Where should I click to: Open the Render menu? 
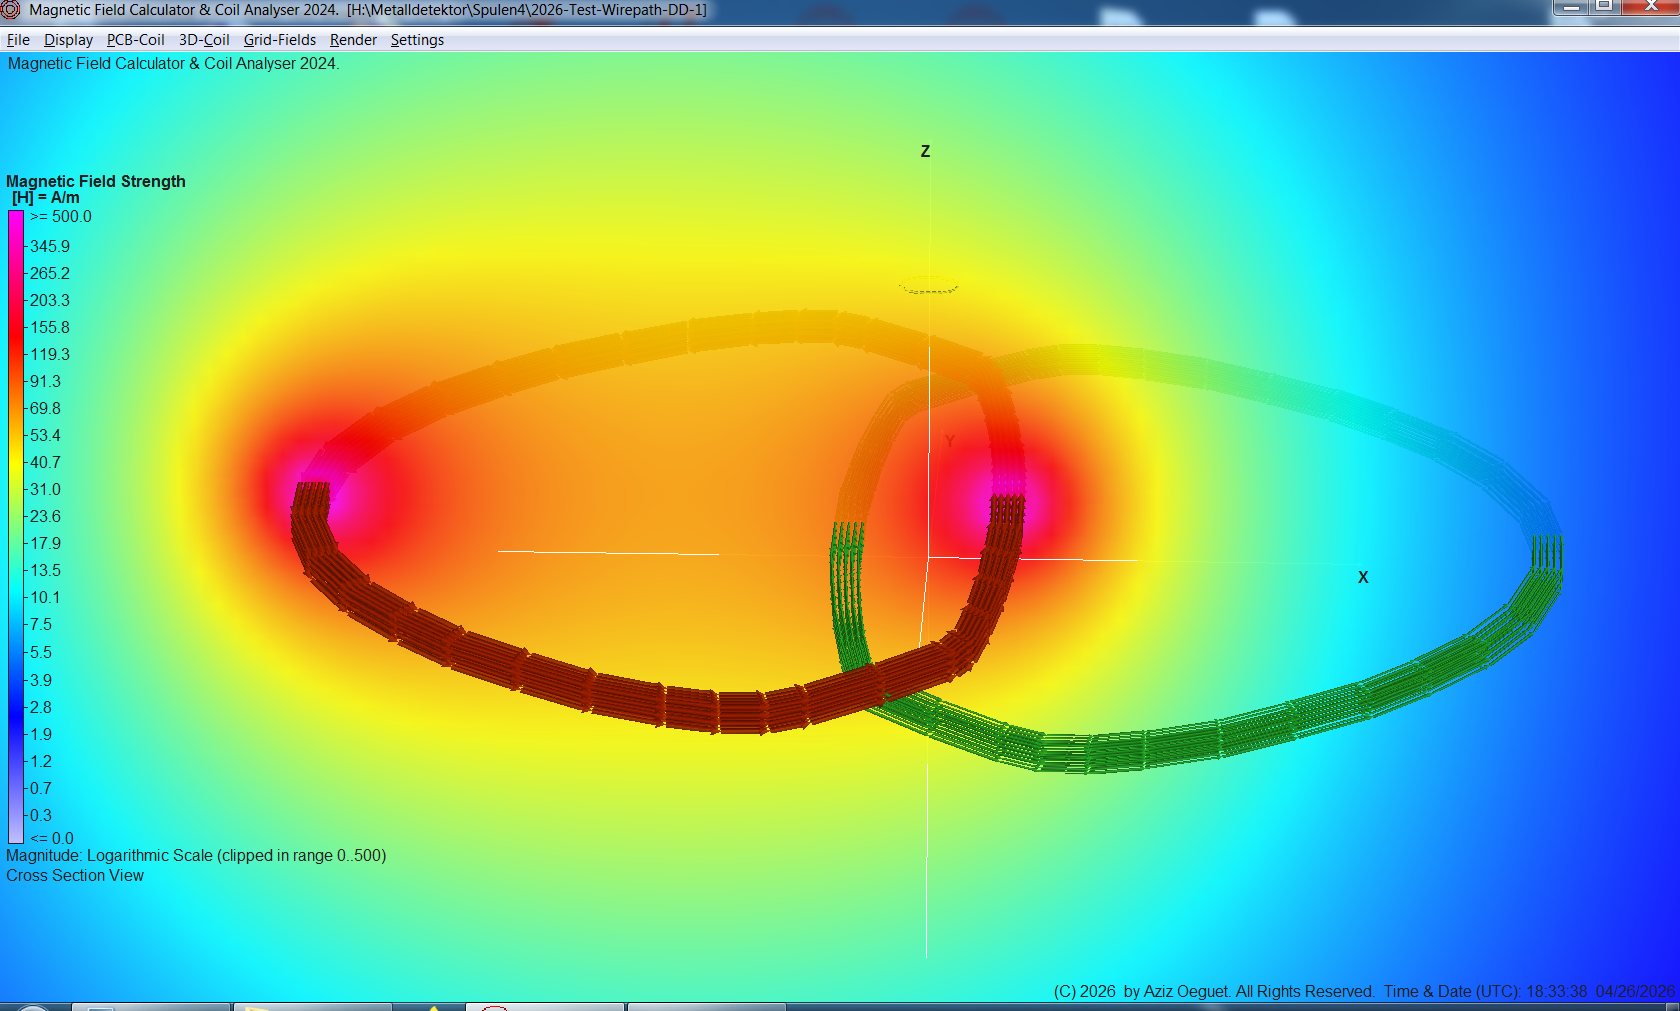click(353, 40)
